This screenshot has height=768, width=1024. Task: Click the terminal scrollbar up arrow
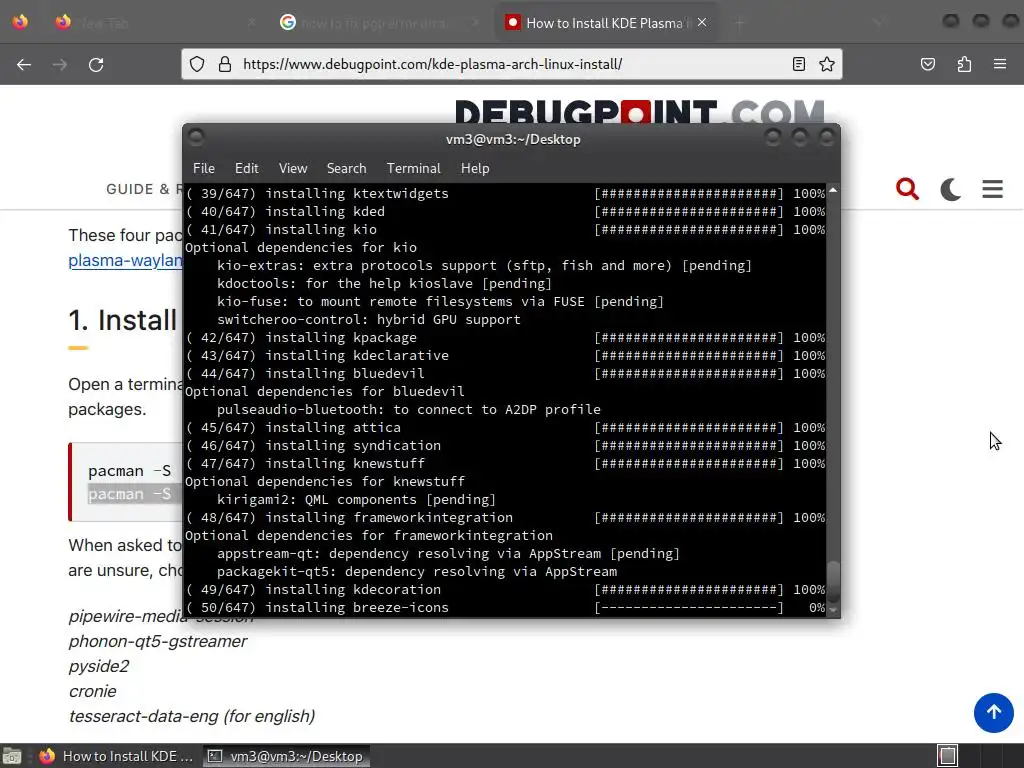point(833,191)
